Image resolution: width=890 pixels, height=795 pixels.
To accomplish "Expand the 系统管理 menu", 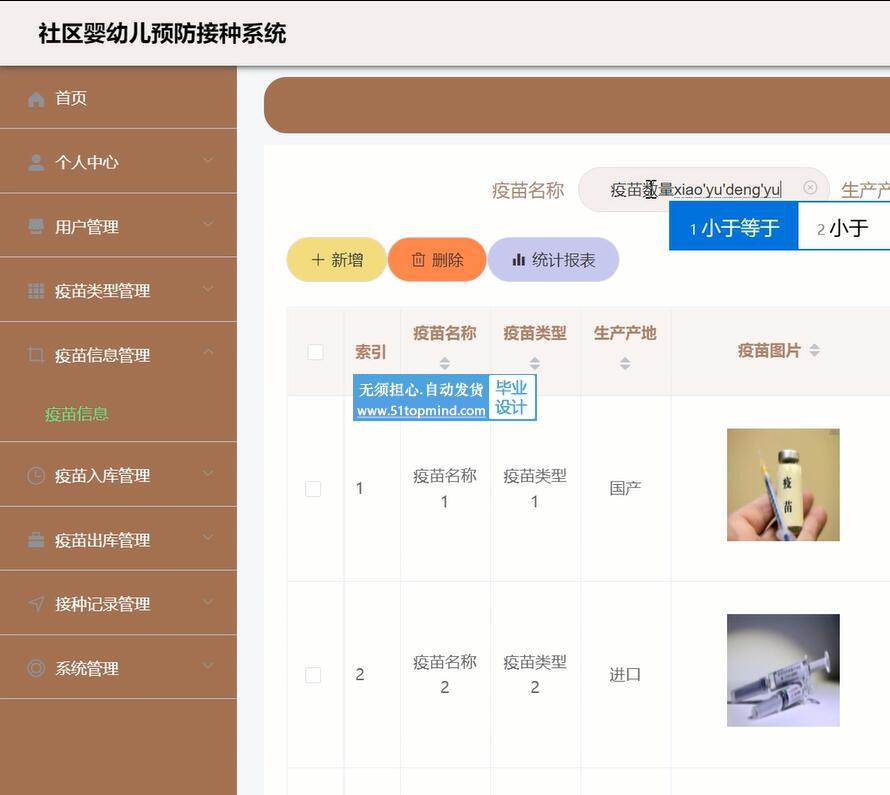I will 208,666.
